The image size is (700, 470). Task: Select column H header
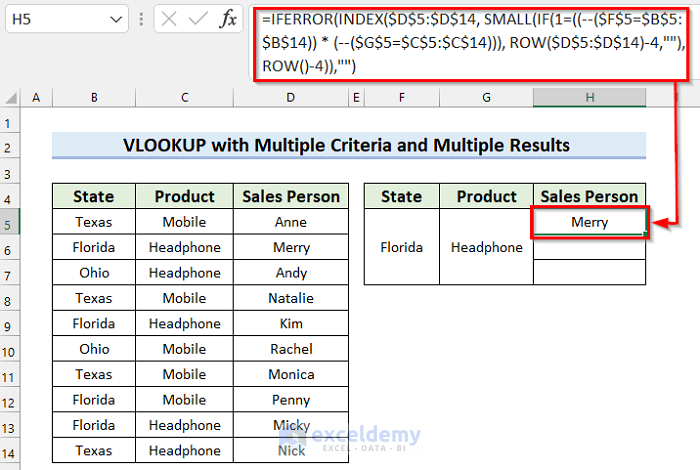pyautogui.click(x=590, y=97)
